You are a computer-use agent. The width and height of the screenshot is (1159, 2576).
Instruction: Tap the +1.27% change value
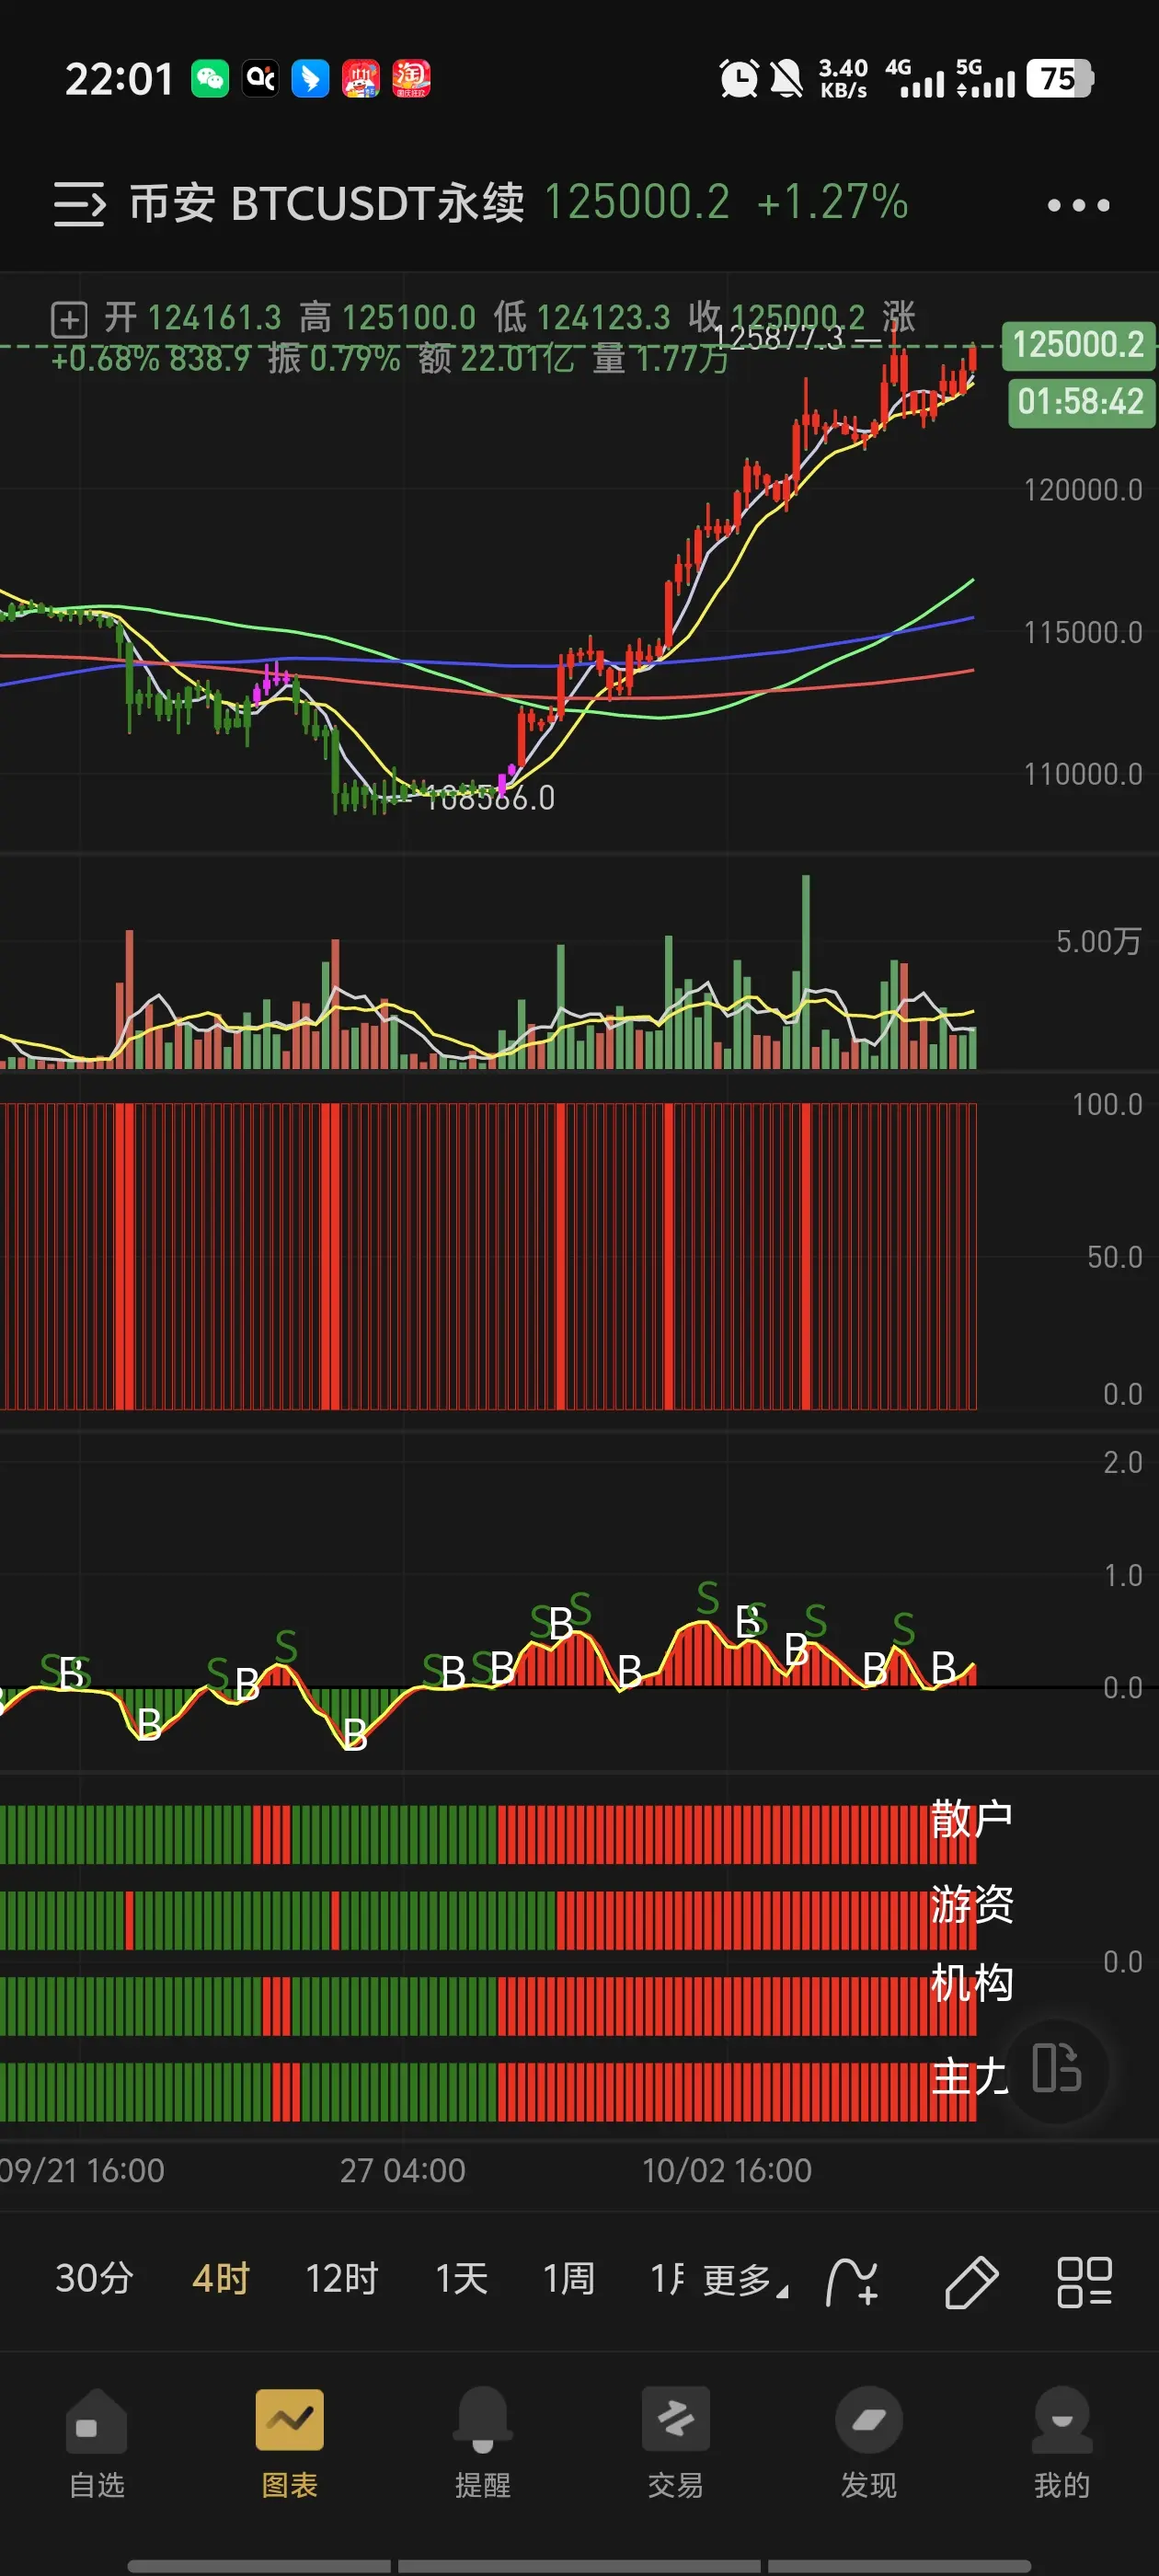tap(832, 202)
